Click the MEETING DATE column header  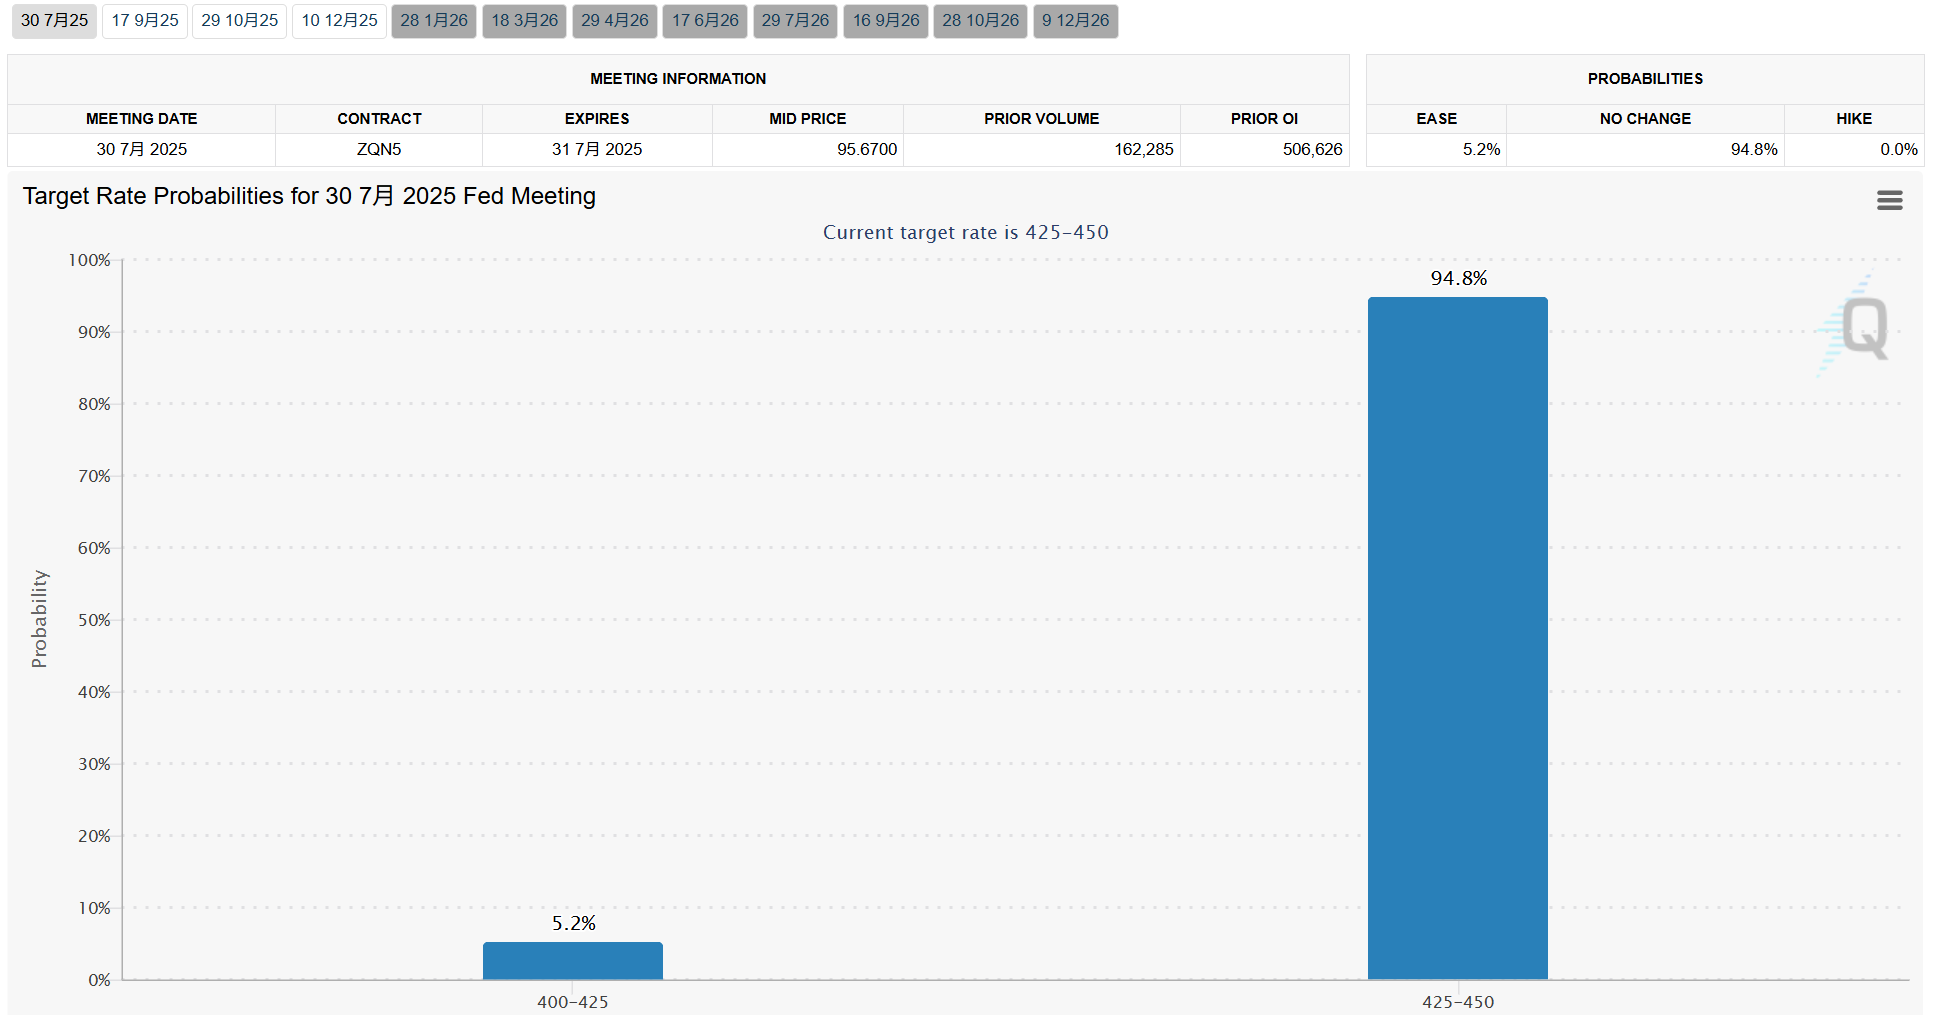141,119
